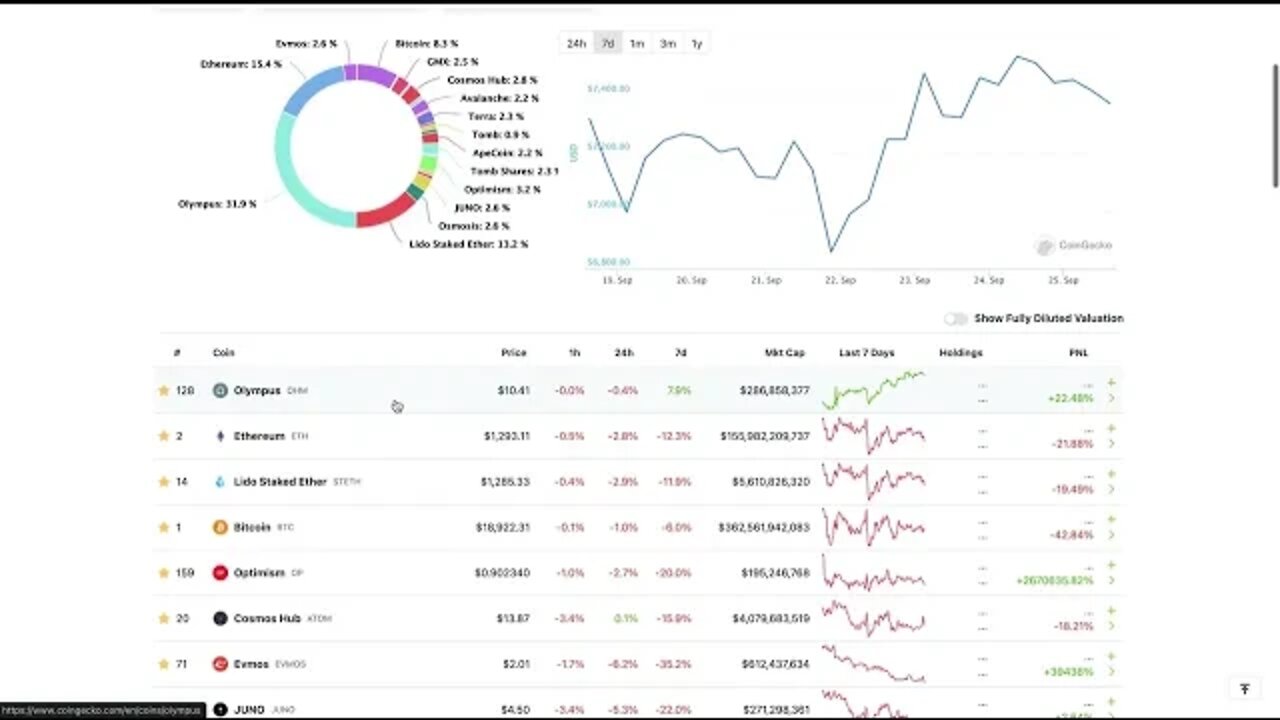Click the page vertical scrollbar thumb
This screenshot has height=720, width=1280.
coord(1275,125)
